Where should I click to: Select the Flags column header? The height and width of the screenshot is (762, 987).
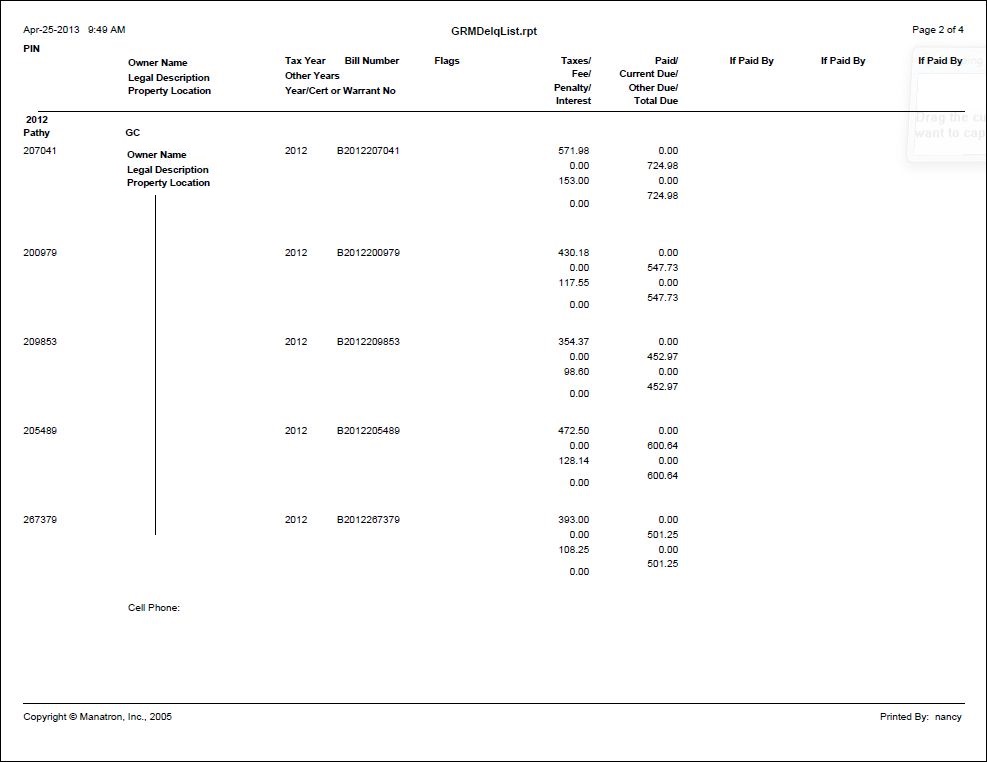(447, 61)
